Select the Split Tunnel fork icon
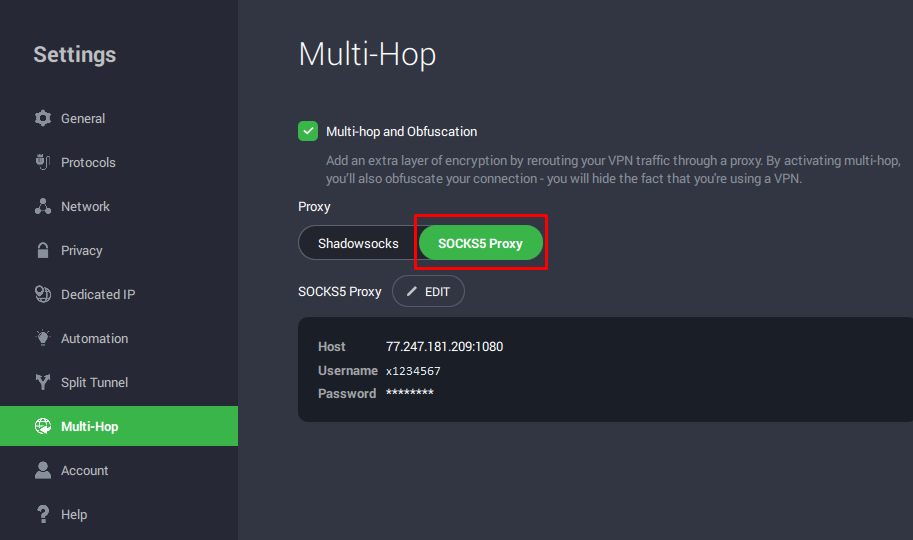 (x=43, y=382)
